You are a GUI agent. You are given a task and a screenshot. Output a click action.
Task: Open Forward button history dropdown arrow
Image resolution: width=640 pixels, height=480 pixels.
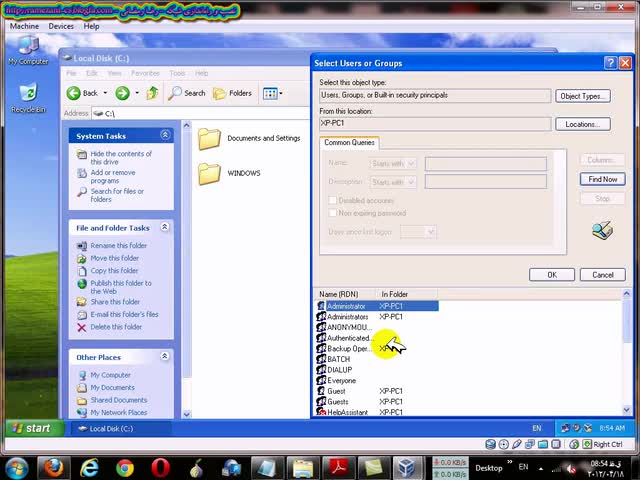pos(137,93)
